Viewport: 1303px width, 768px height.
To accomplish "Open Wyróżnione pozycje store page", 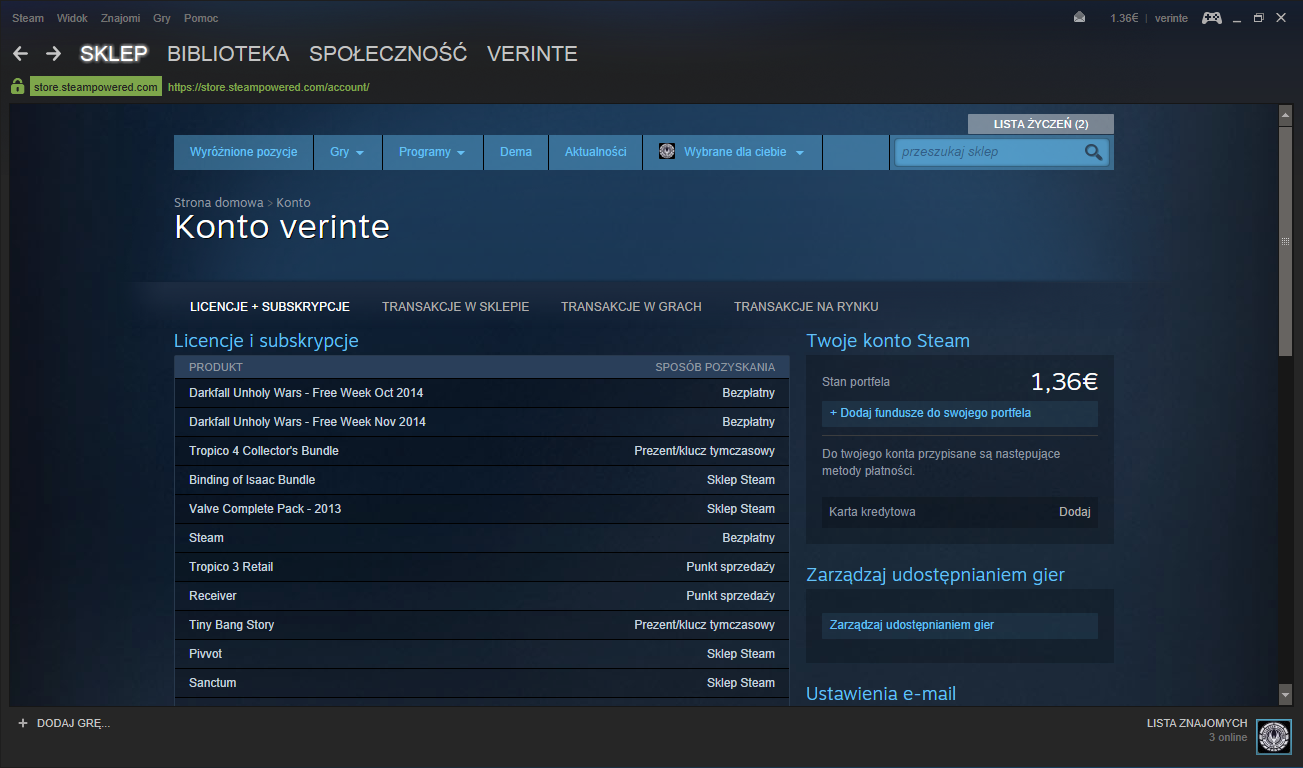I will [x=244, y=152].
